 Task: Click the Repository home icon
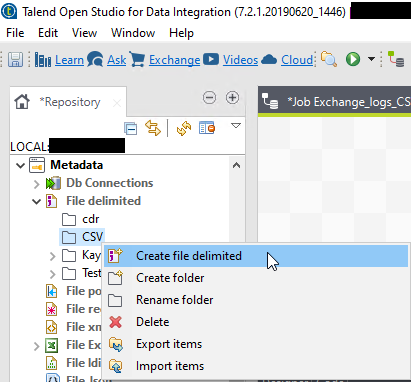(22, 102)
